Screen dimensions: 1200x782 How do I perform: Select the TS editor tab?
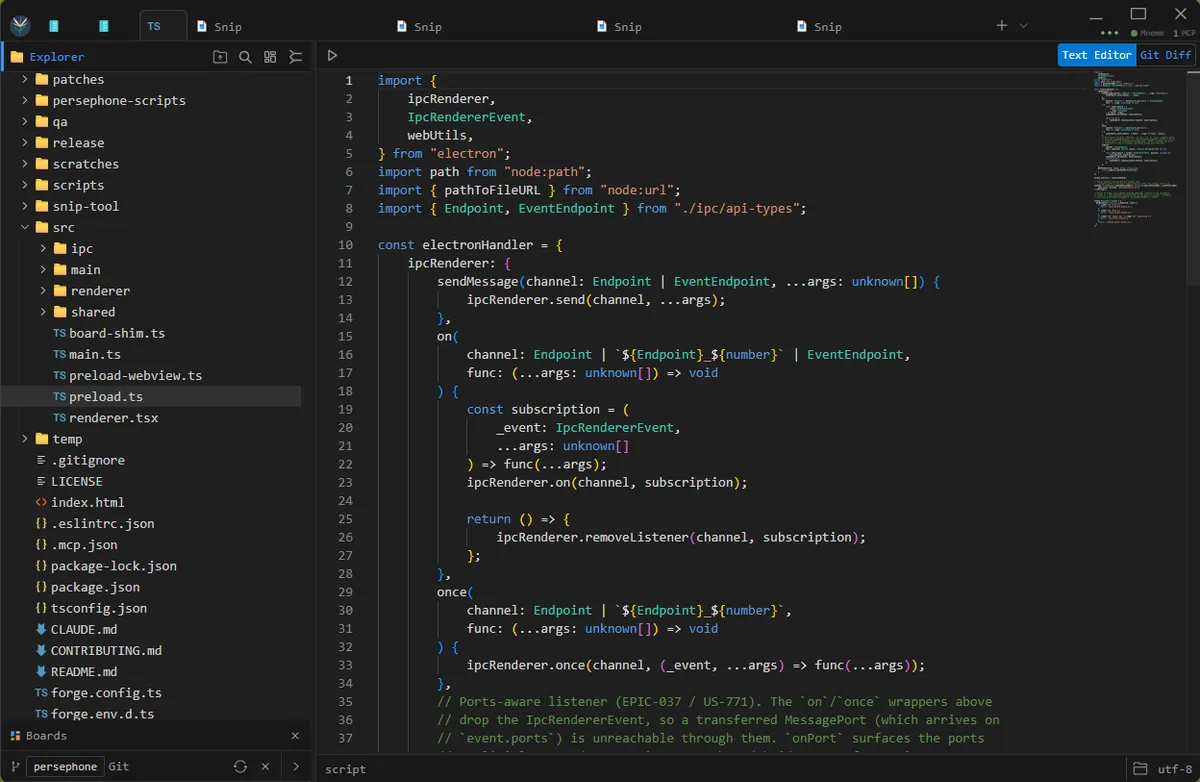coord(163,26)
